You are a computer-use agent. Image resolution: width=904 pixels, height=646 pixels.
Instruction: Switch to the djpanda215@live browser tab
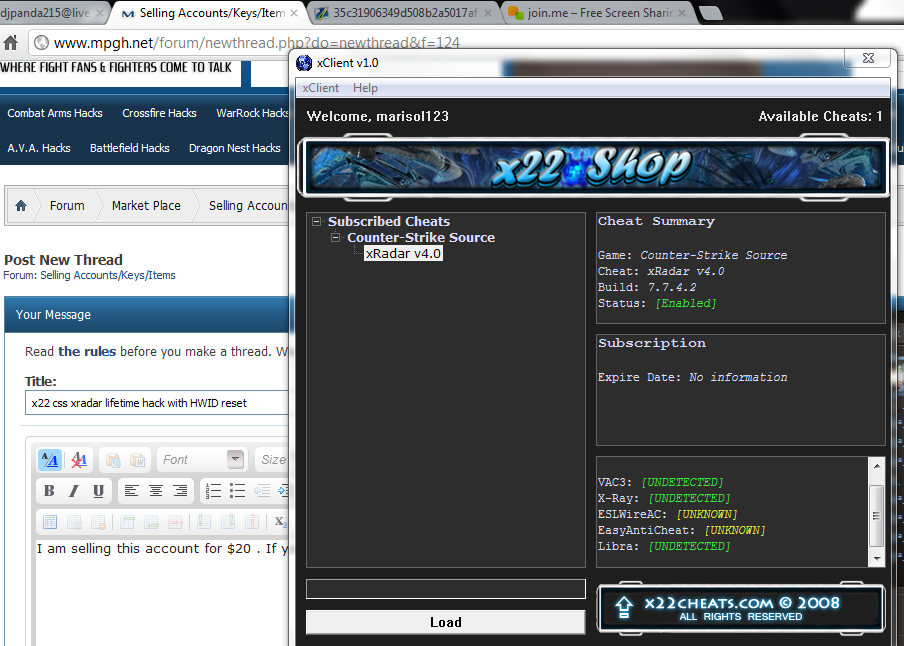[50, 13]
